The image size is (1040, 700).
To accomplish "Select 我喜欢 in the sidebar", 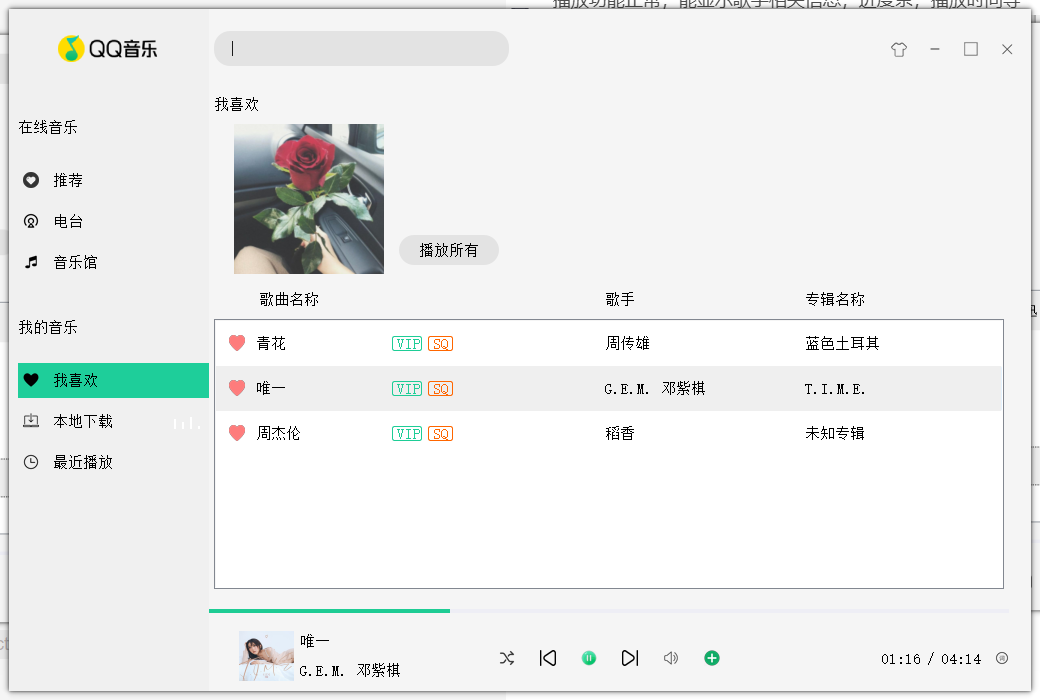I will pyautogui.click(x=113, y=380).
